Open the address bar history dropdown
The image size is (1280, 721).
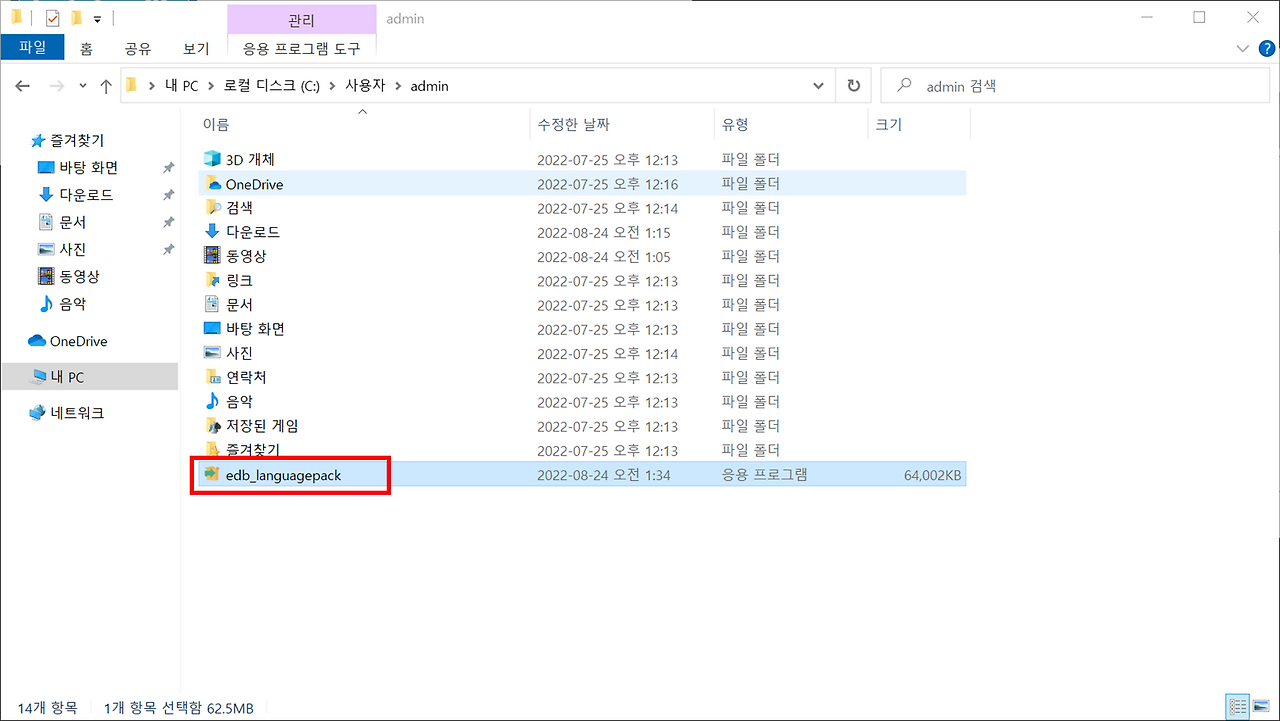[x=818, y=85]
